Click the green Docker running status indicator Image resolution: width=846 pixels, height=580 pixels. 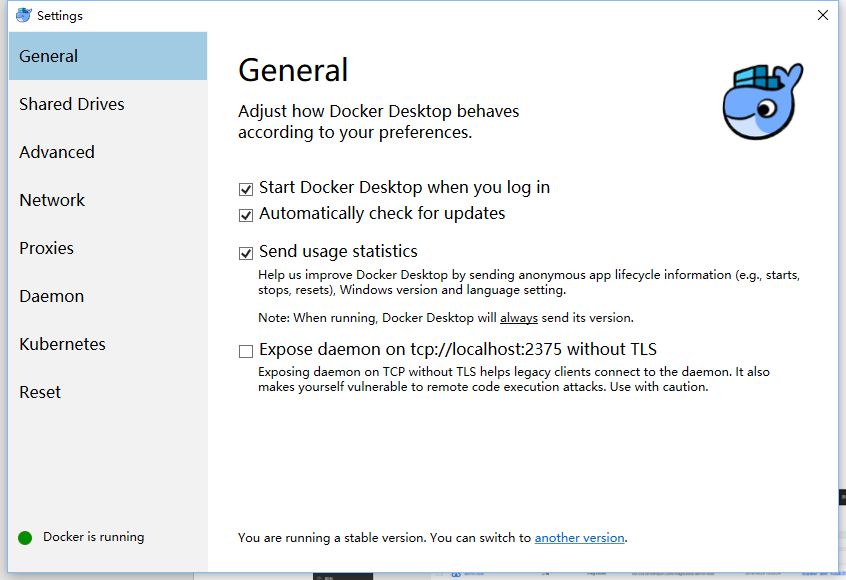[x=25, y=537]
